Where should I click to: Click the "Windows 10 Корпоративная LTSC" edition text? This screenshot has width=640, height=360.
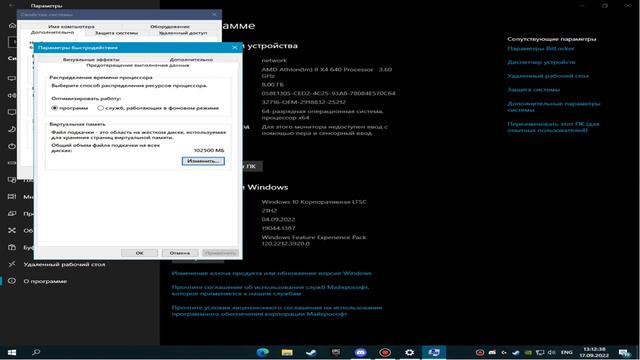point(314,202)
